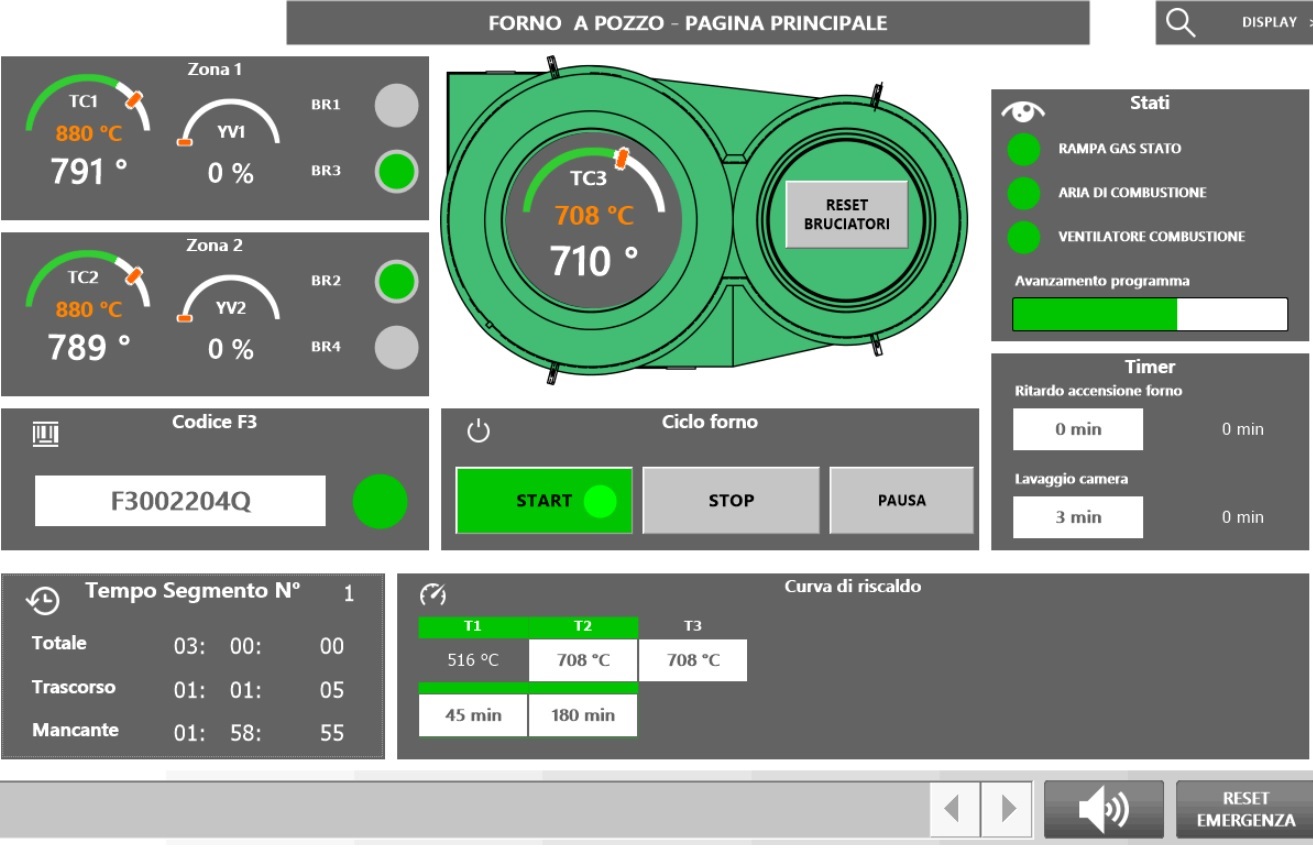Toggle the BR1 burner indicator
The height and width of the screenshot is (849, 1313).
tap(396, 105)
